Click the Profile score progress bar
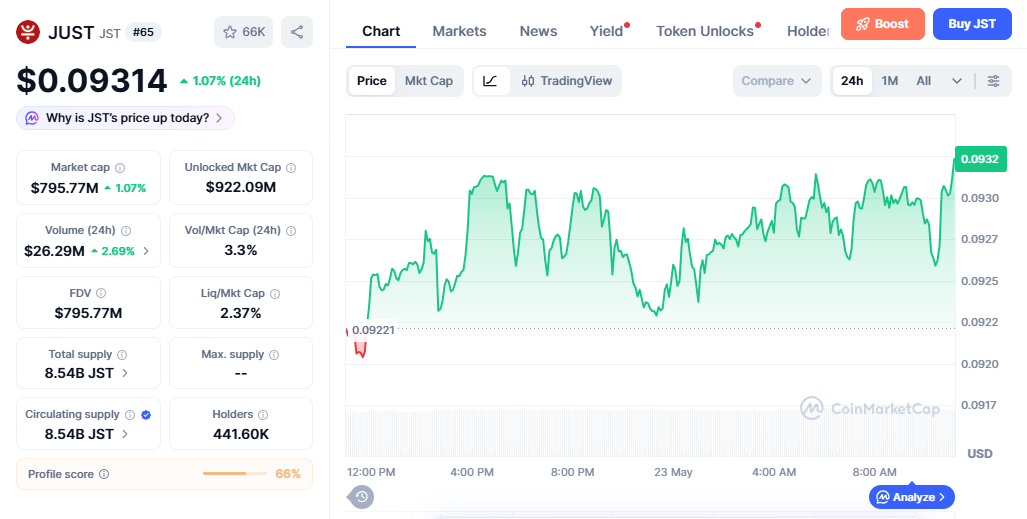 click(234, 474)
